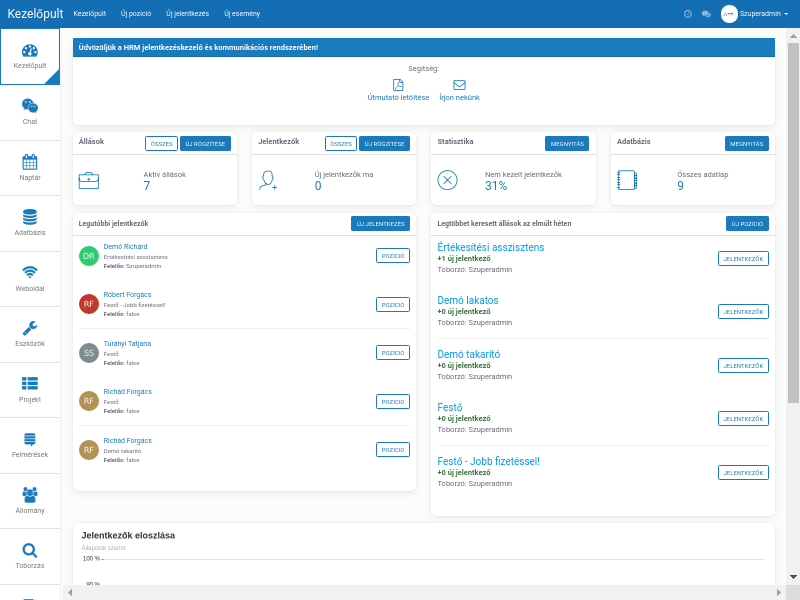Open the Útmutató letöltése link
The image size is (800, 600).
(x=398, y=97)
